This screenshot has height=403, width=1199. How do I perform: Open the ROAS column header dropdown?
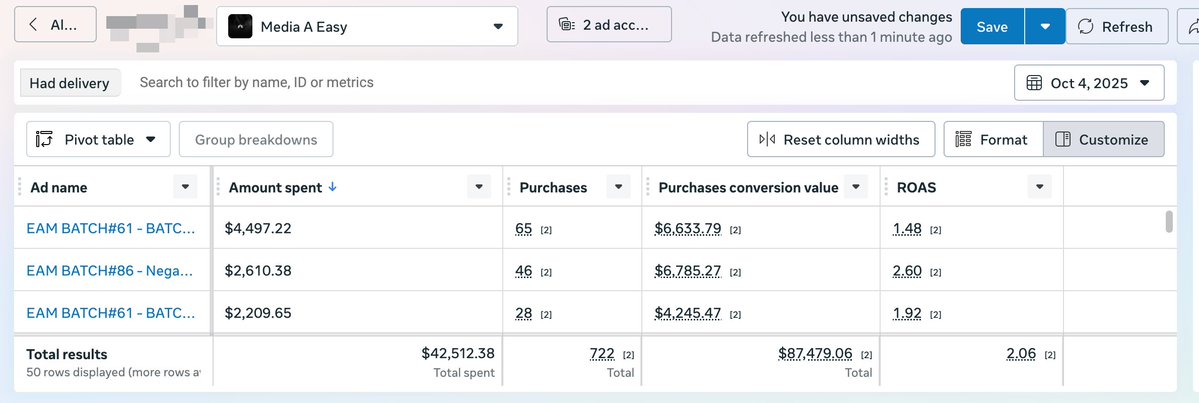1041,187
